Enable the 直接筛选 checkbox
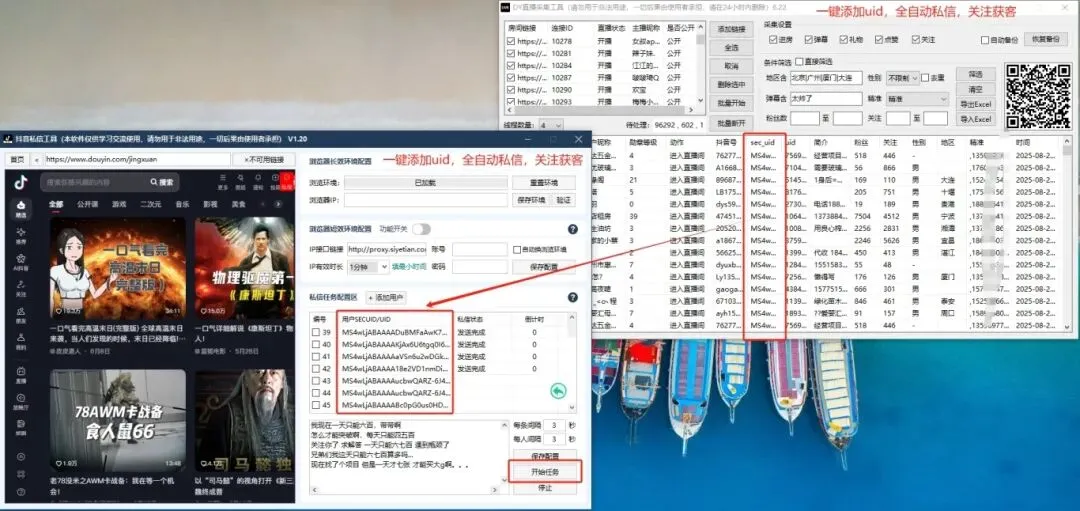1080x511 pixels. [x=800, y=62]
